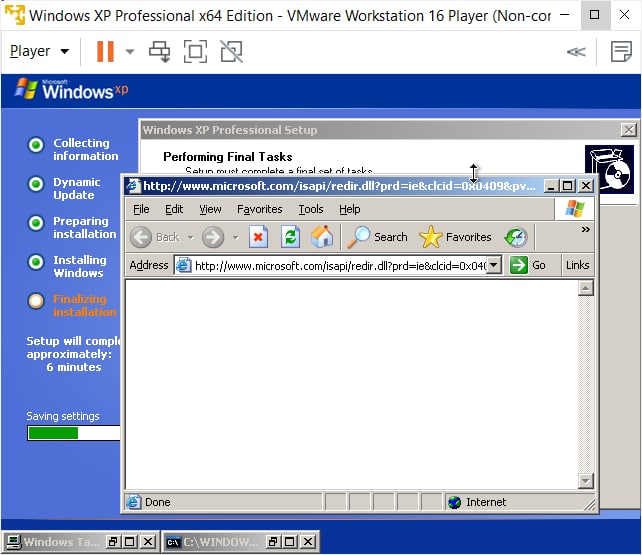Close the Windows XP Professional Setup dialog
The image size is (642, 555).
pyautogui.click(x=628, y=130)
